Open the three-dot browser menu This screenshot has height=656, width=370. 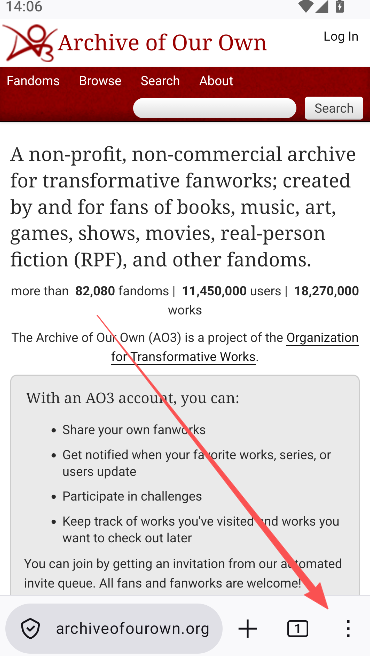(x=348, y=628)
